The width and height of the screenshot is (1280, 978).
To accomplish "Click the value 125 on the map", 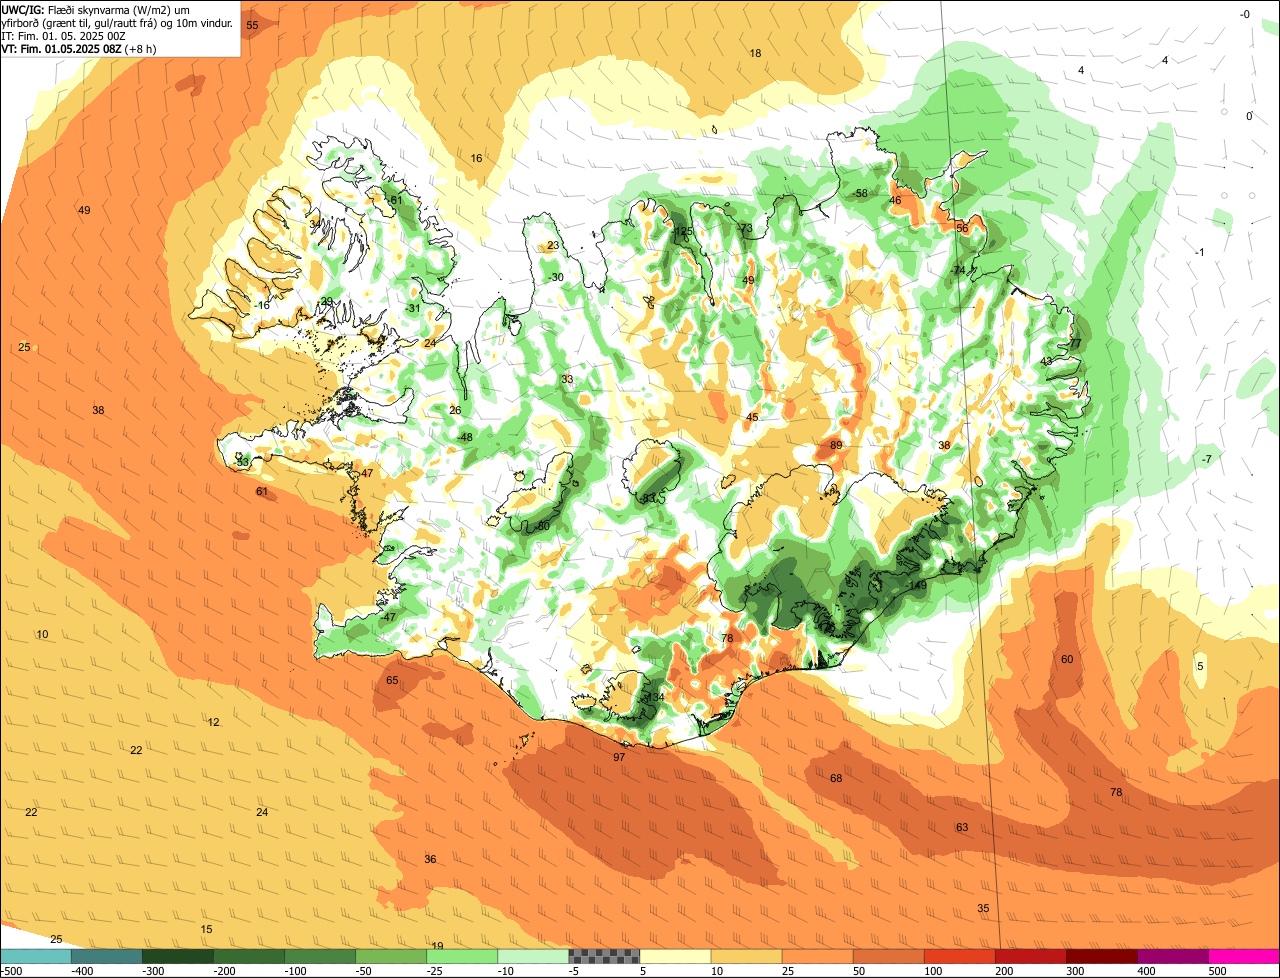I will point(684,231).
